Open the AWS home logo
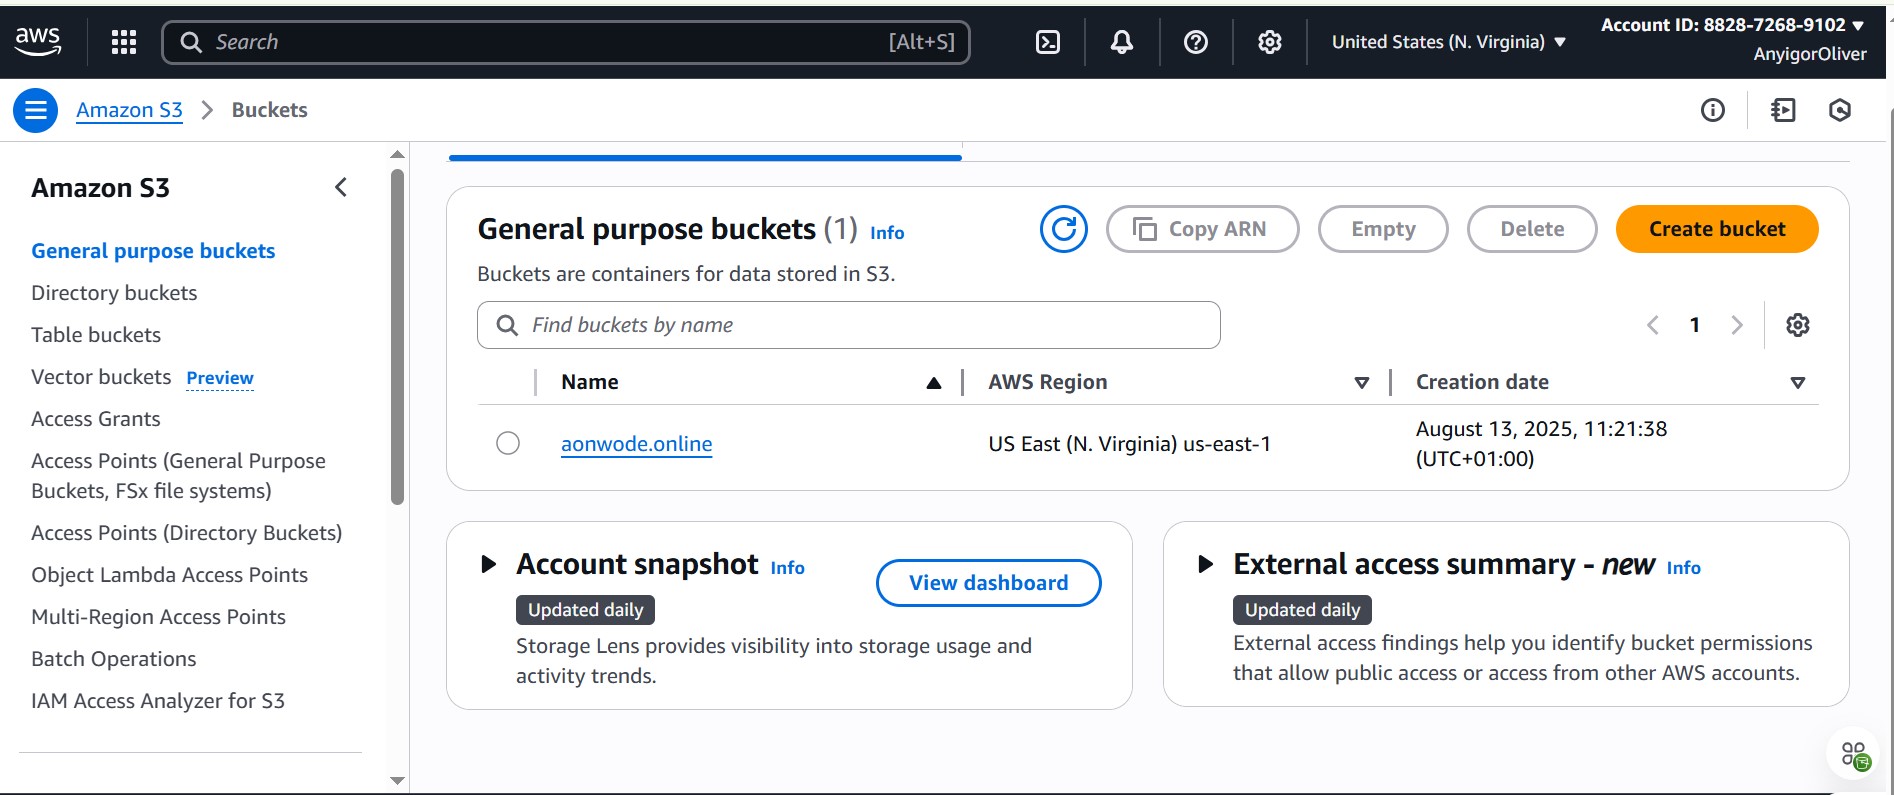This screenshot has height=795, width=1894. [x=38, y=41]
